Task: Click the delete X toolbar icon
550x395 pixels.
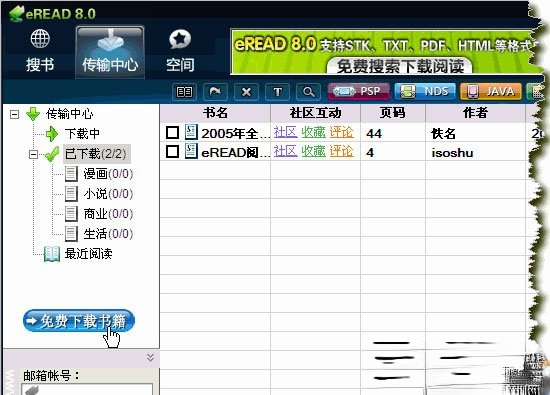Action: 247,92
